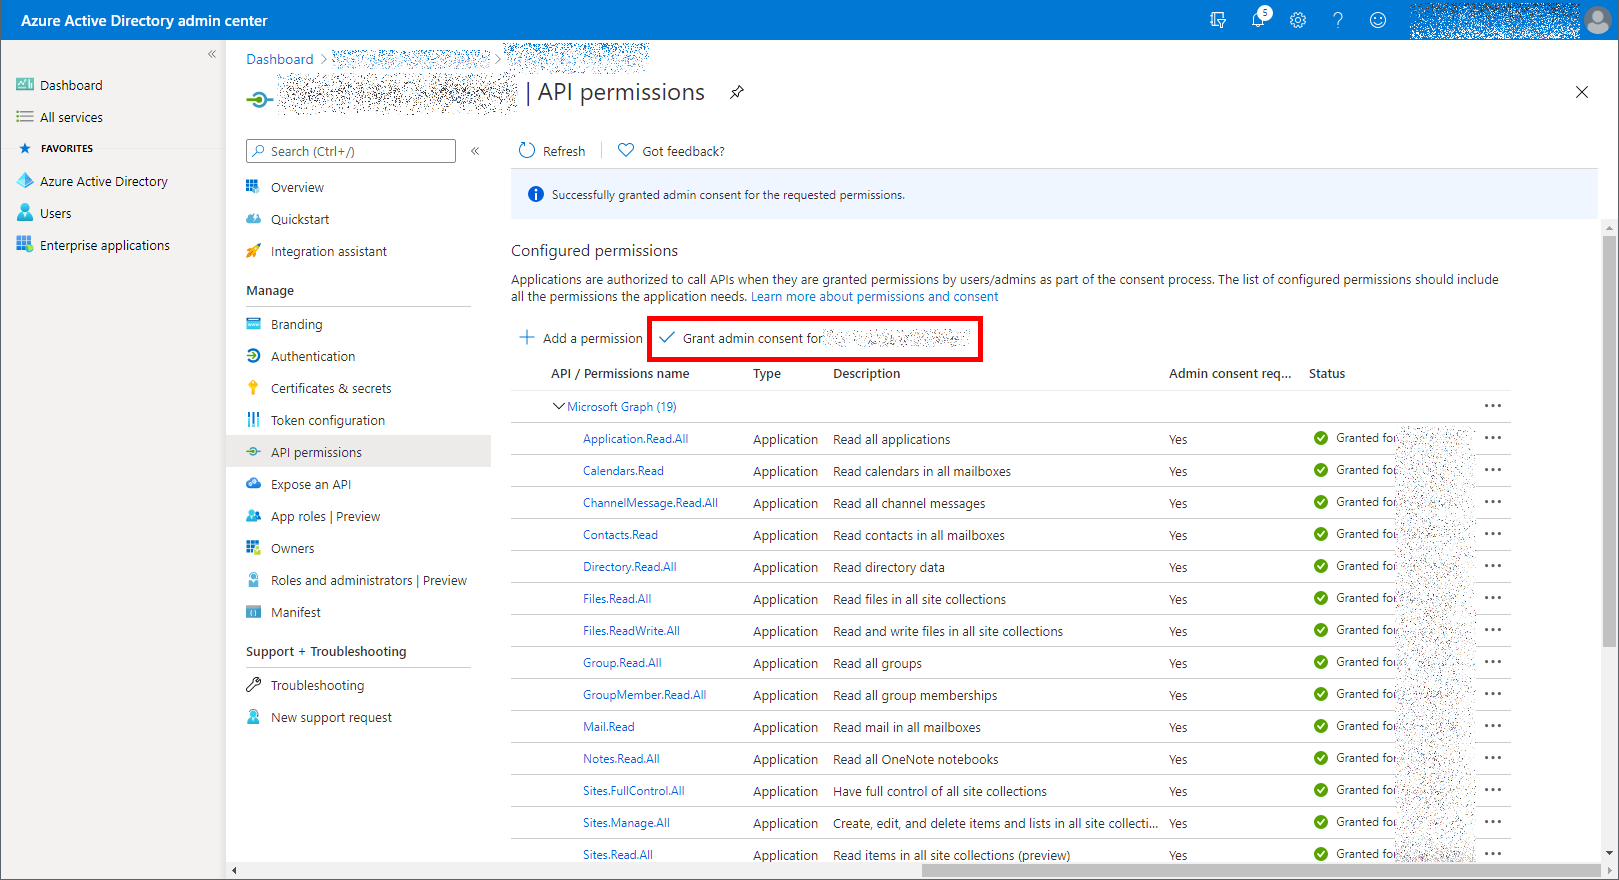Screen dimensions: 1619x880
Task: Click the Search (Ctrl+/) field
Action: pos(351,151)
